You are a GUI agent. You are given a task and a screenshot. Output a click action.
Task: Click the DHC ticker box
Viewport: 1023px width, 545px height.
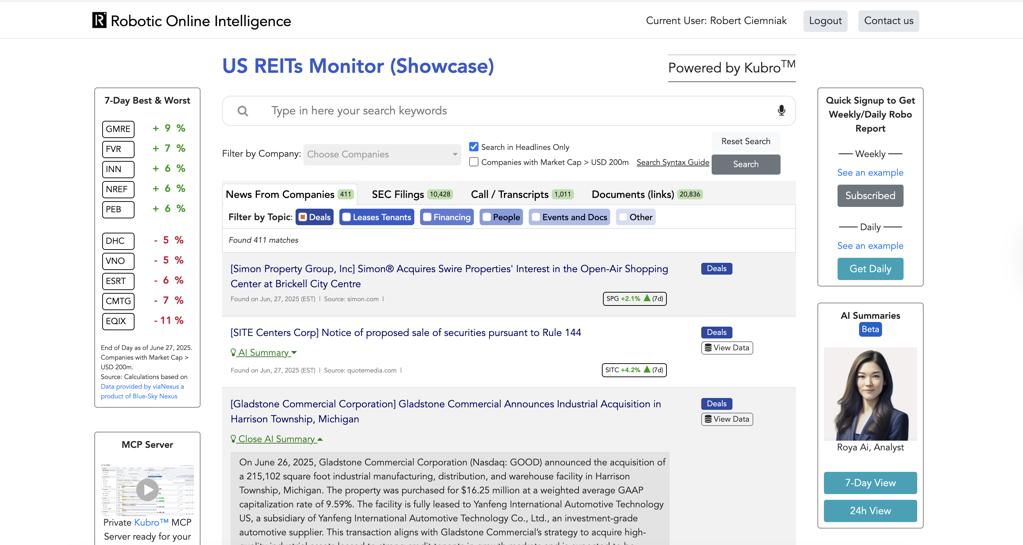(118, 241)
